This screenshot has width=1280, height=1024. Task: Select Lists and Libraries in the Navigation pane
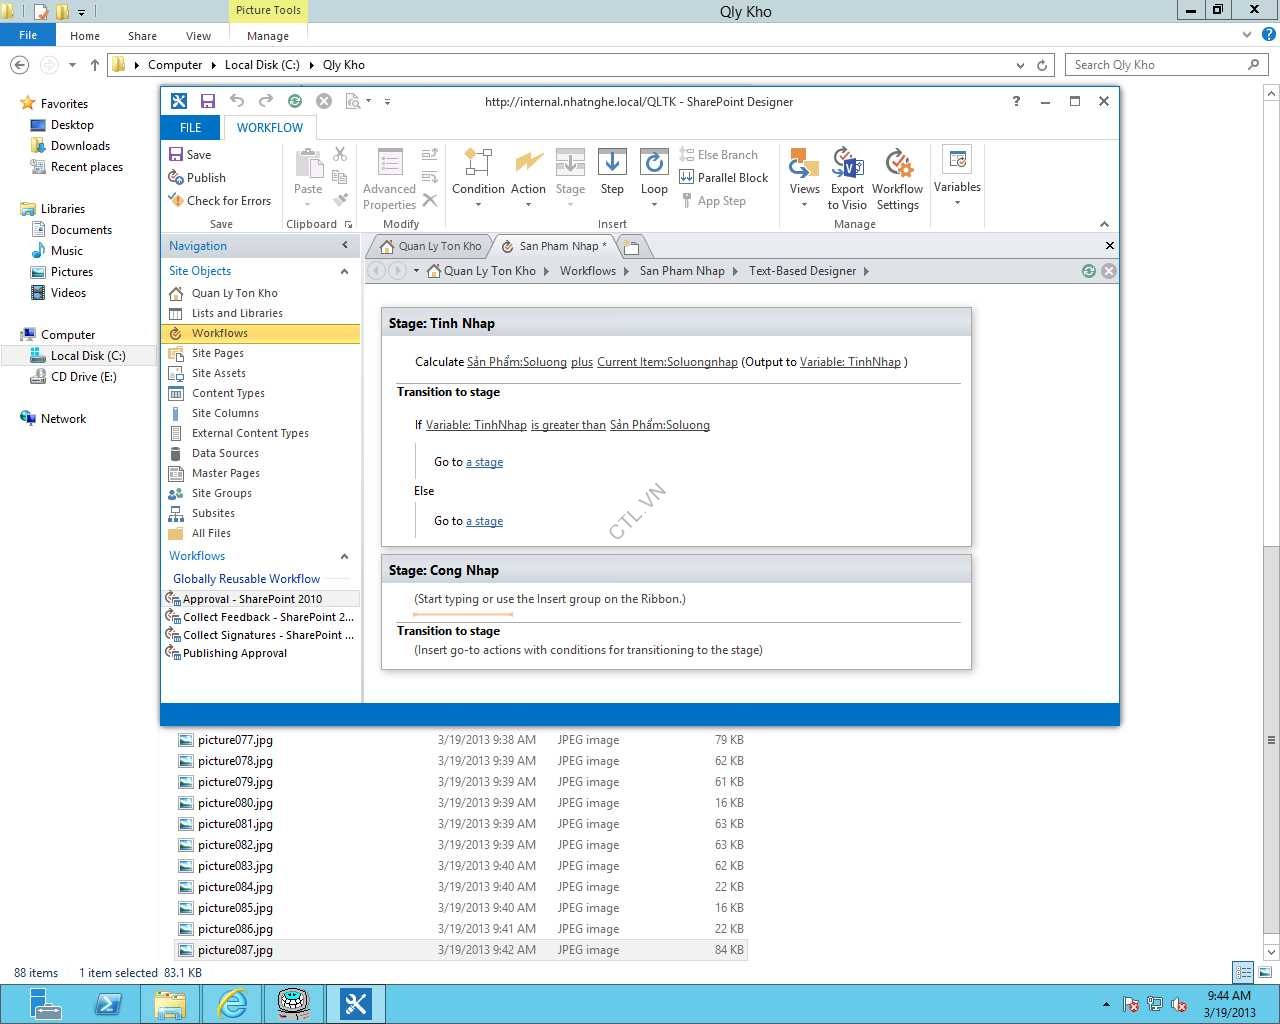click(236, 313)
